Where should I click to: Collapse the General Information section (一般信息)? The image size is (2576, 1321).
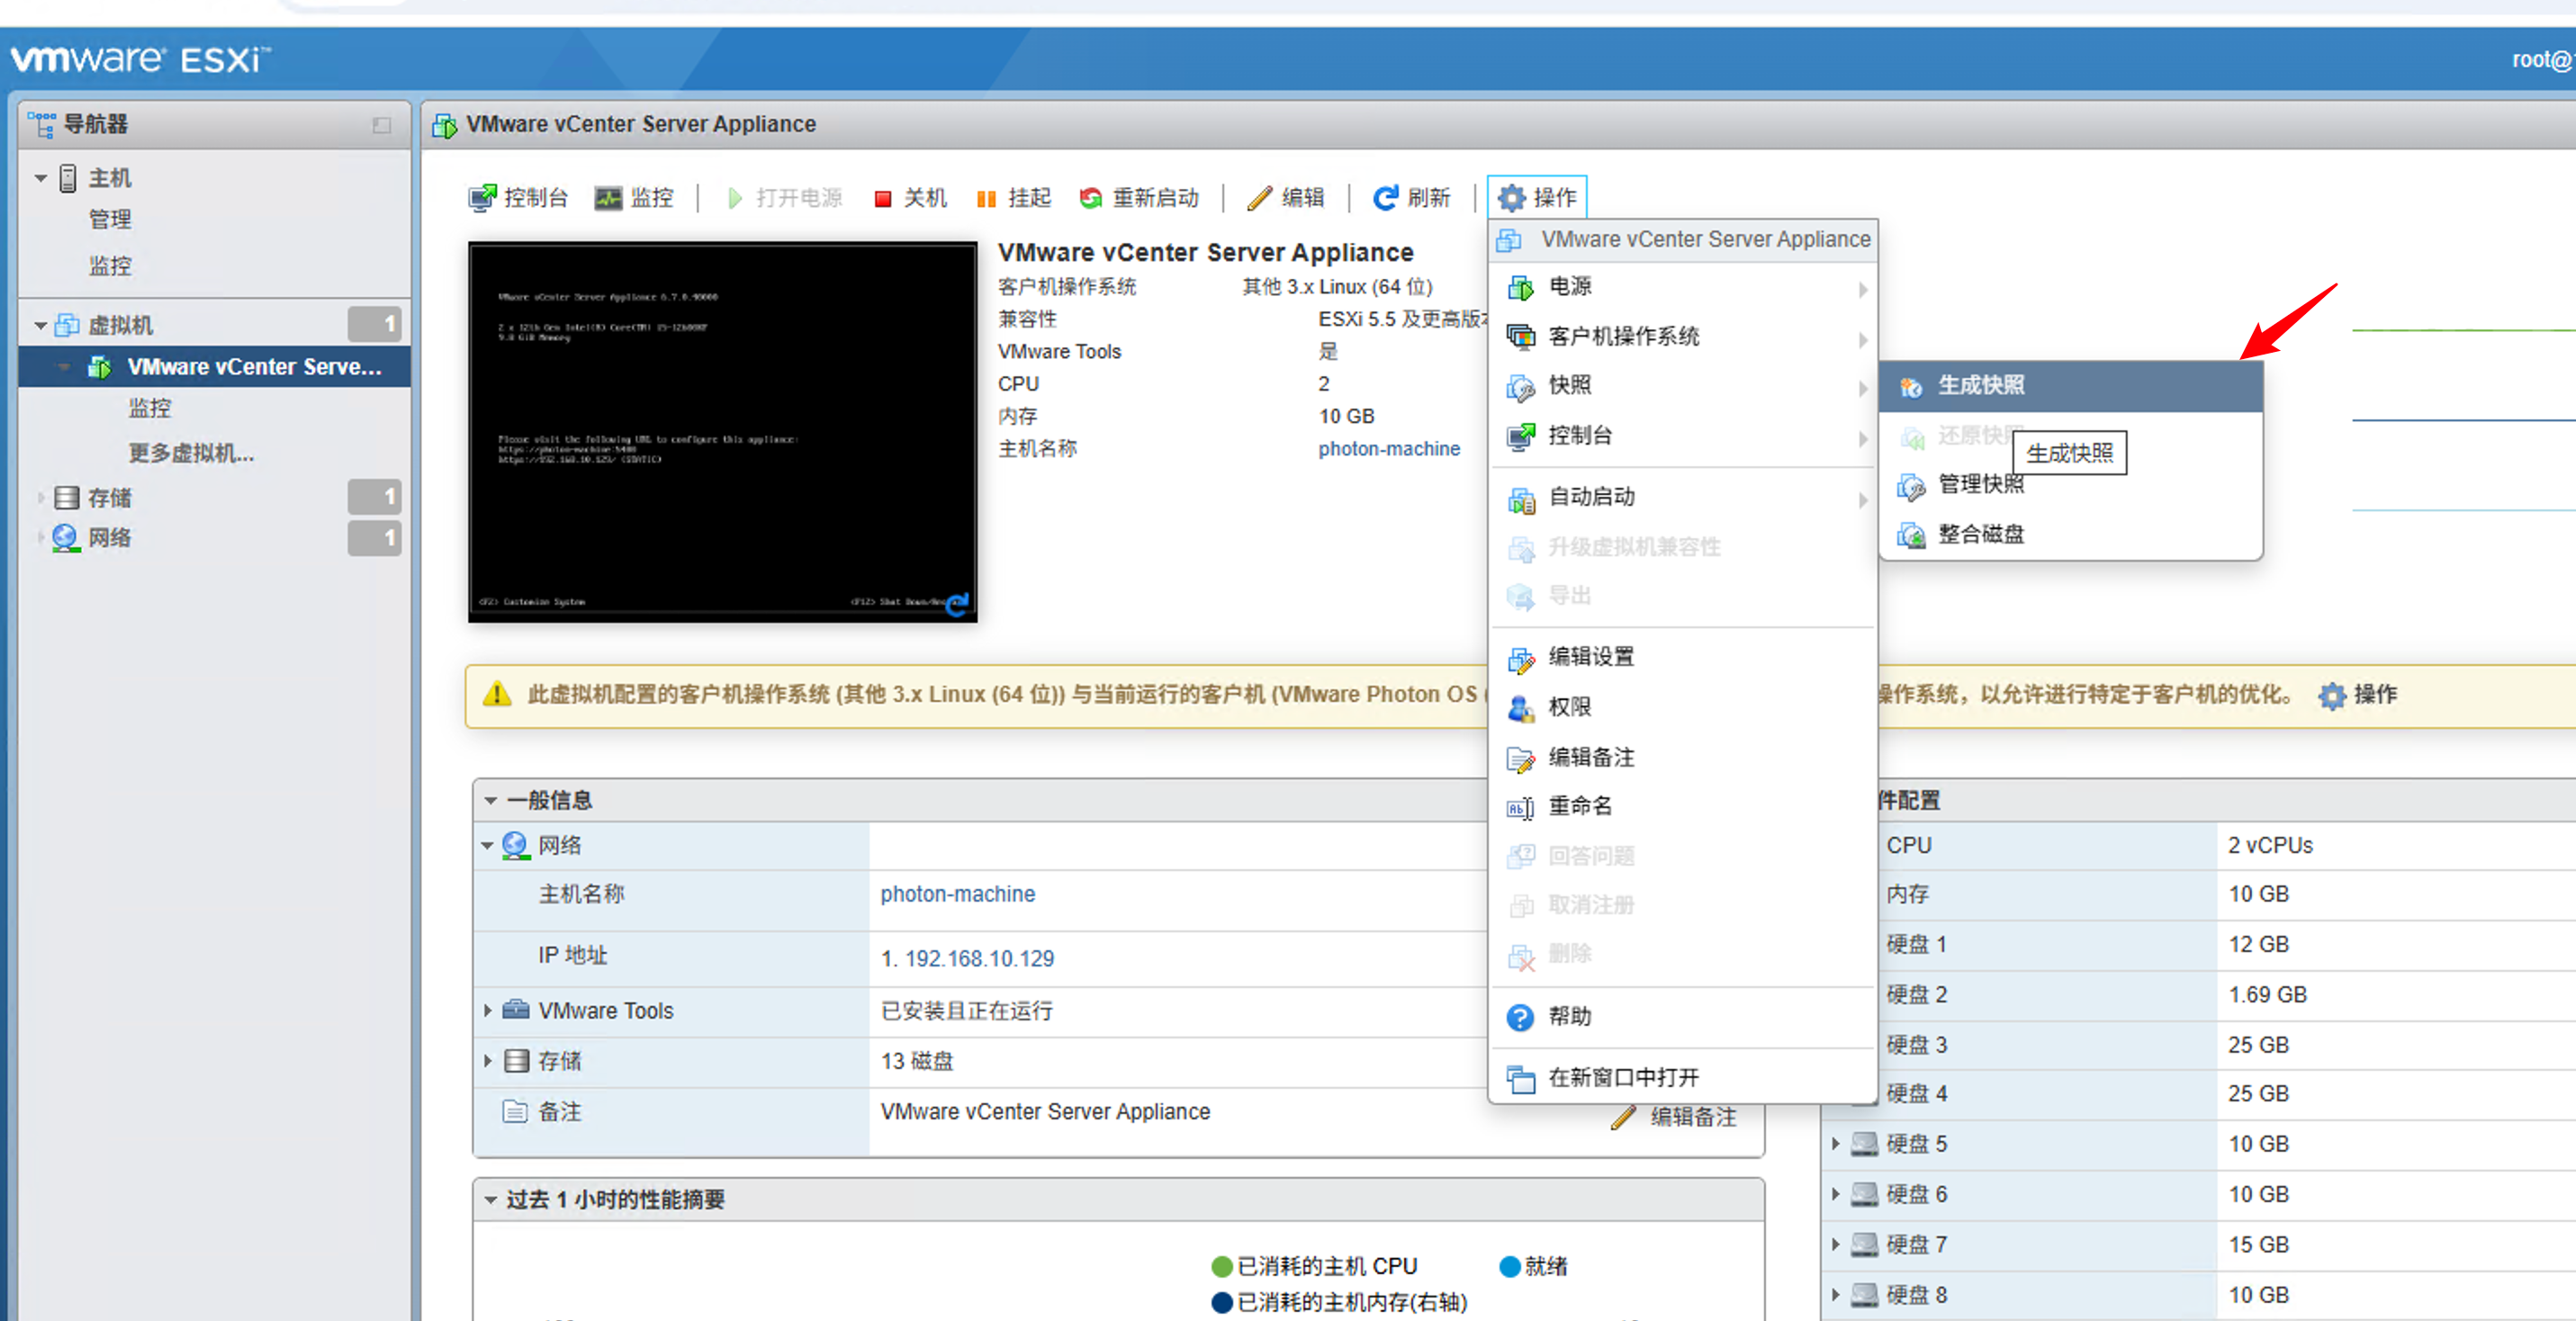pyautogui.click(x=491, y=801)
